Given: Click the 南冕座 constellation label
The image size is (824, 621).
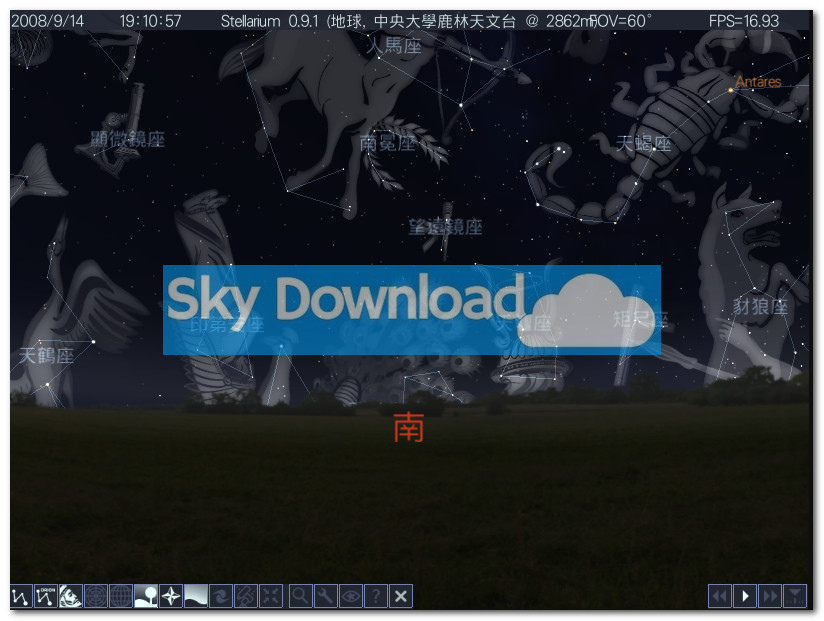Looking at the screenshot, I should [388, 143].
